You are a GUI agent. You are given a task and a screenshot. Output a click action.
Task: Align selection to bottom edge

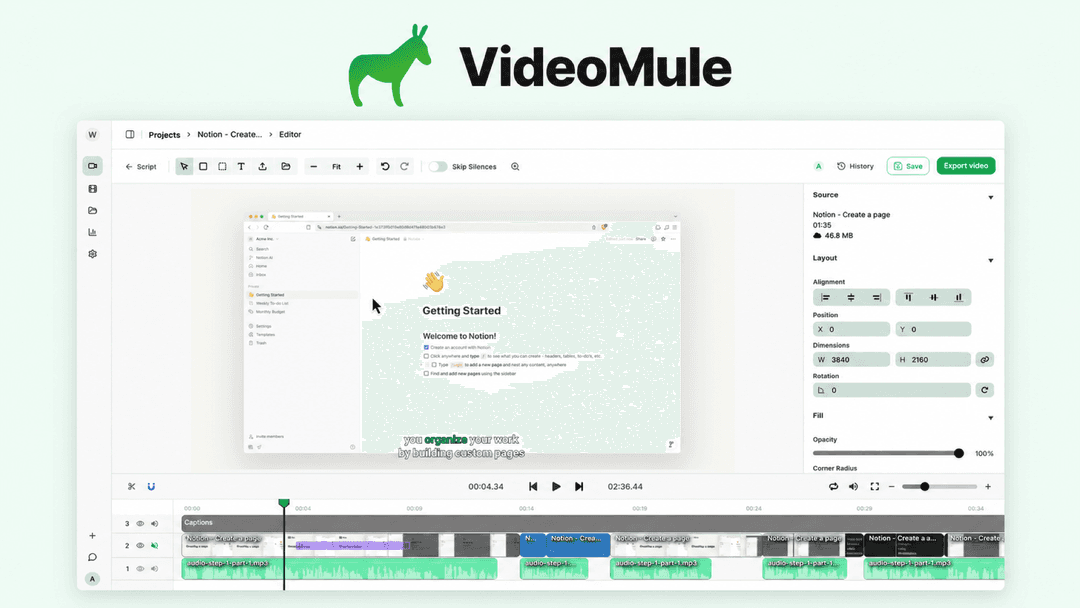point(958,297)
